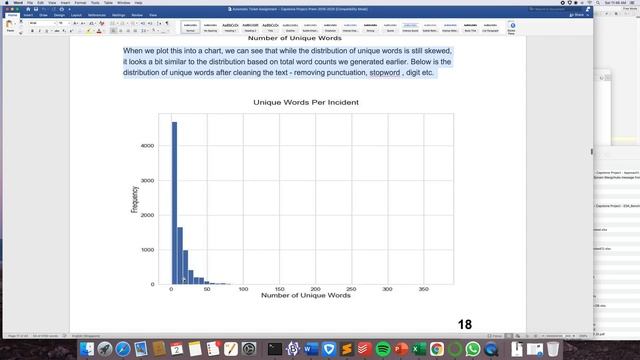Toggle align text left
The width and height of the screenshot is (640, 360).
(x=113, y=31)
